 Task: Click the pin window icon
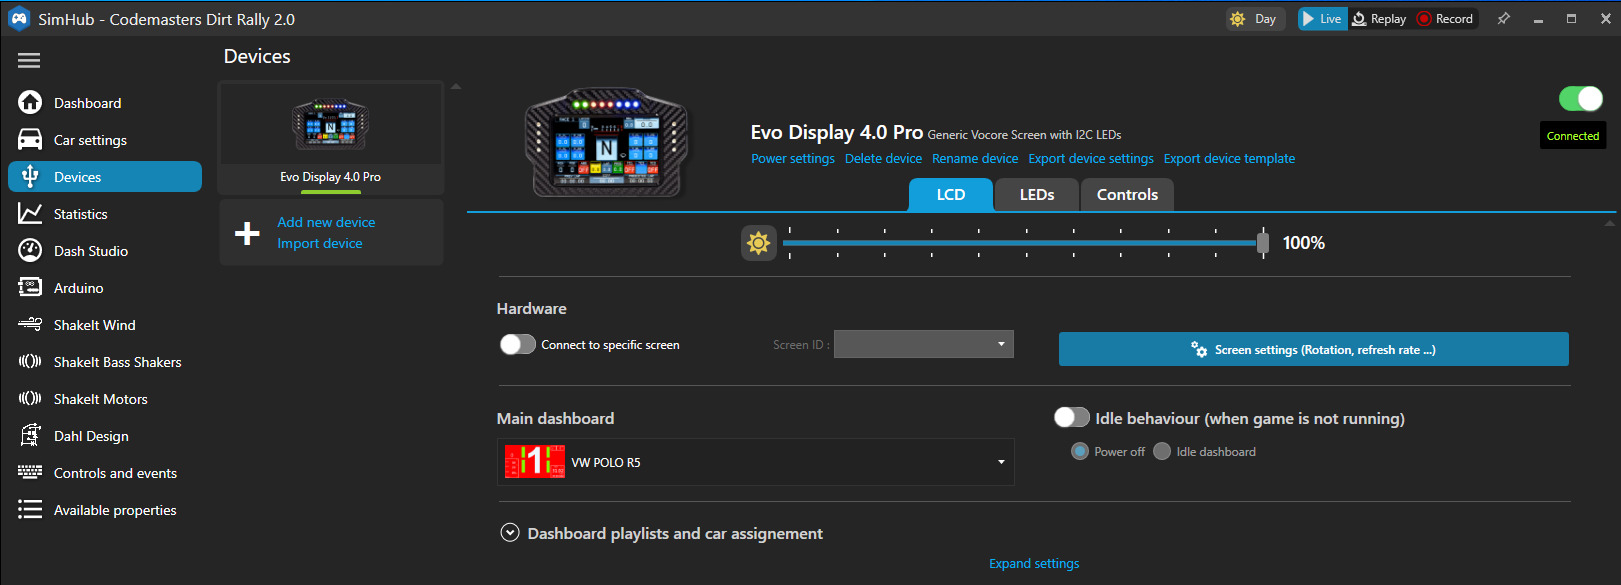tap(1503, 19)
